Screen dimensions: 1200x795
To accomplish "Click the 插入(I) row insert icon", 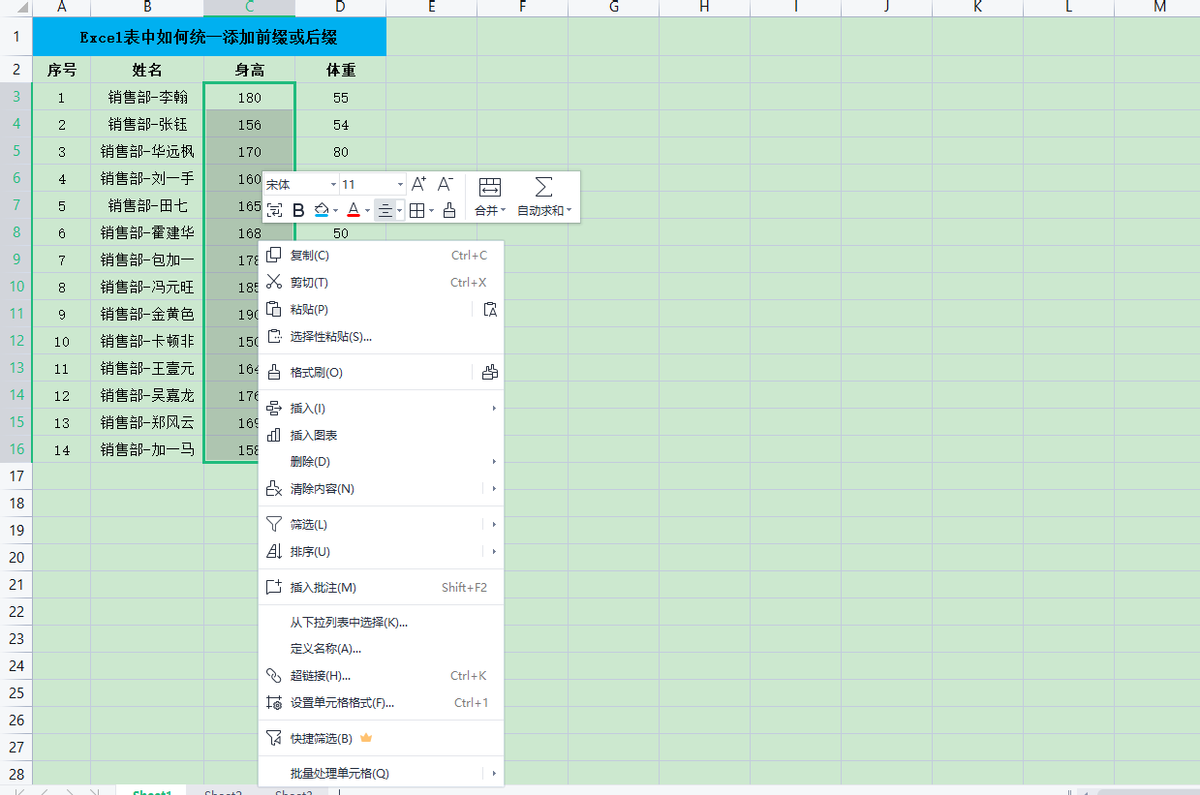I will [x=274, y=408].
